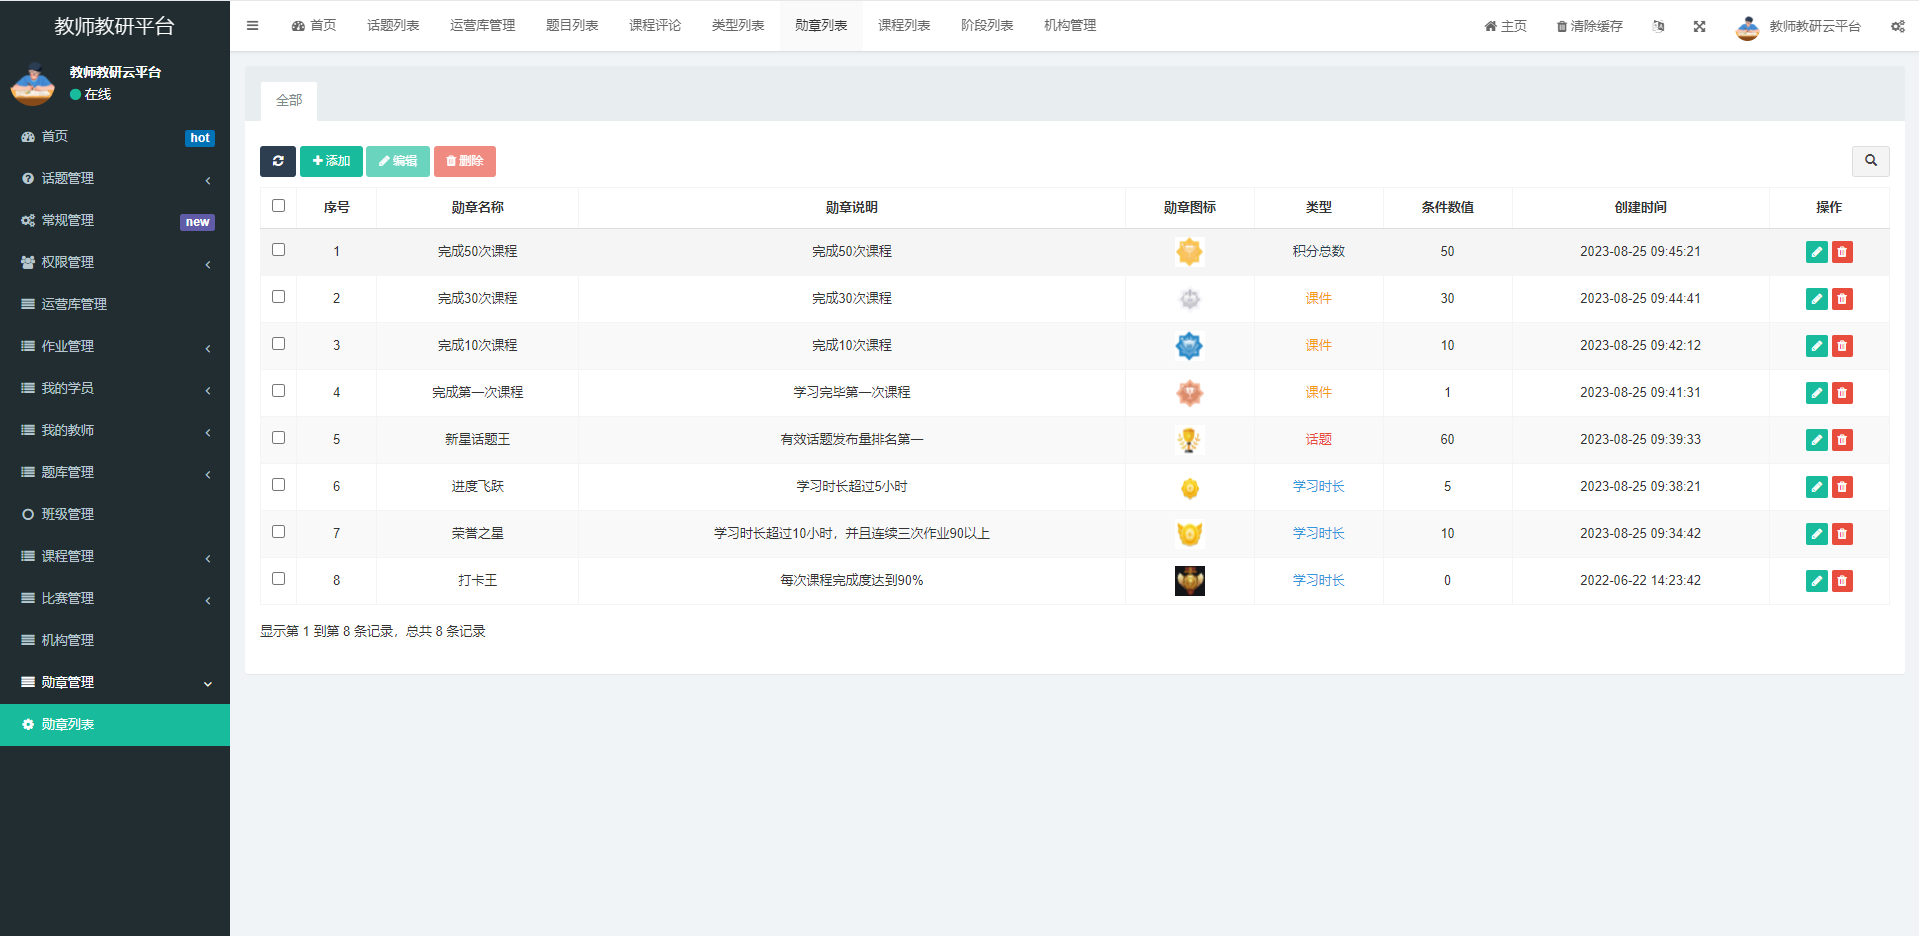Tick the checkbox for the 进度飞跃 row
Viewport: 1919px width, 936px height.
278,485
